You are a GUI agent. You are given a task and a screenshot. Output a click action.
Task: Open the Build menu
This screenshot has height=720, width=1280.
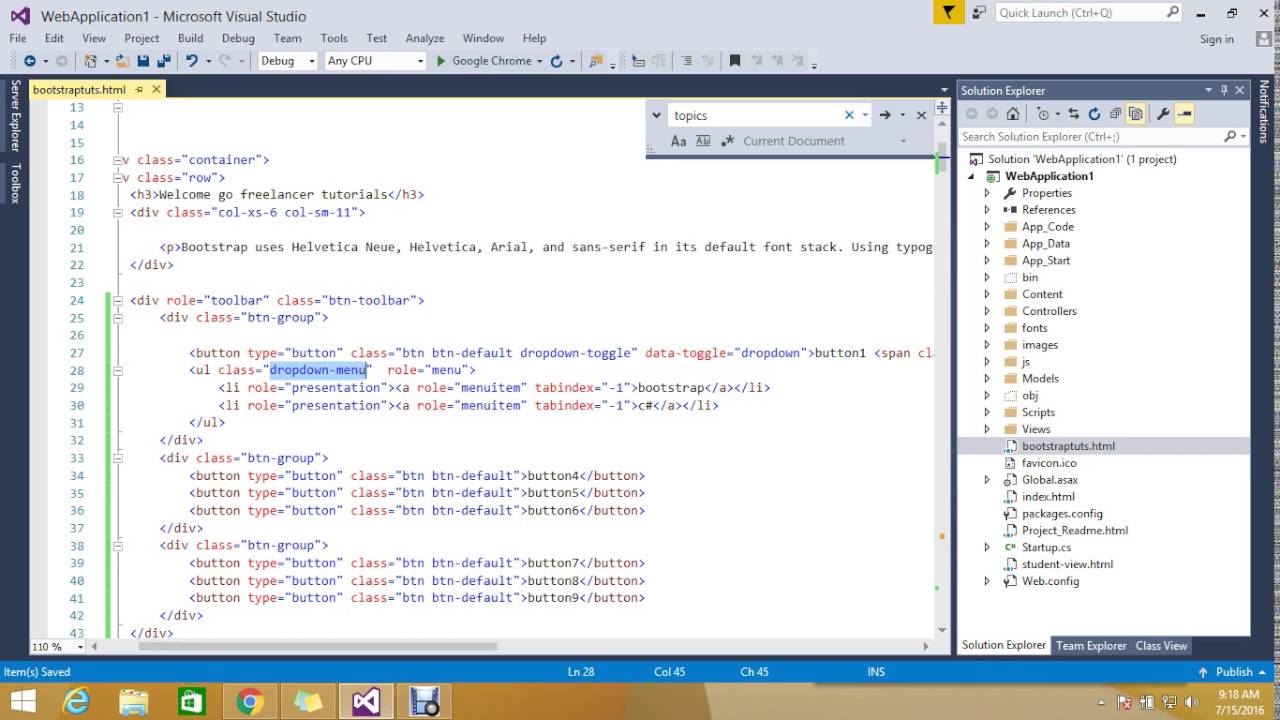pos(190,38)
